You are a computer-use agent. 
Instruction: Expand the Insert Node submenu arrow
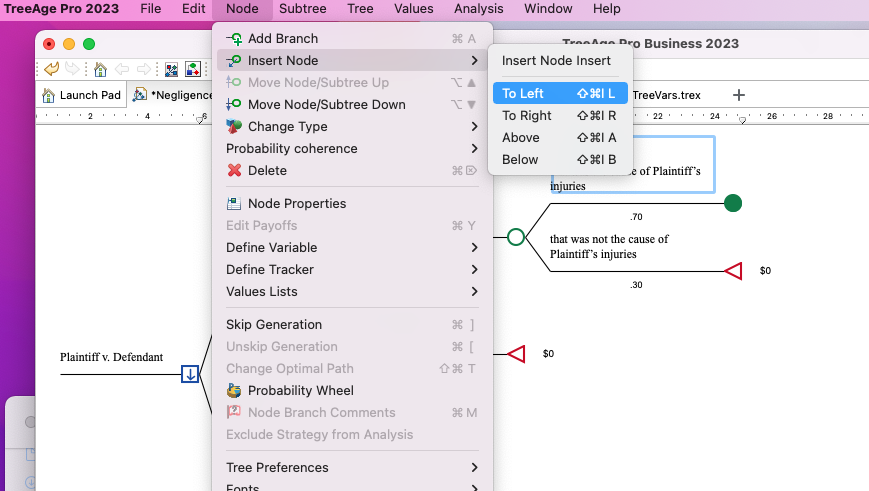[x=474, y=60]
